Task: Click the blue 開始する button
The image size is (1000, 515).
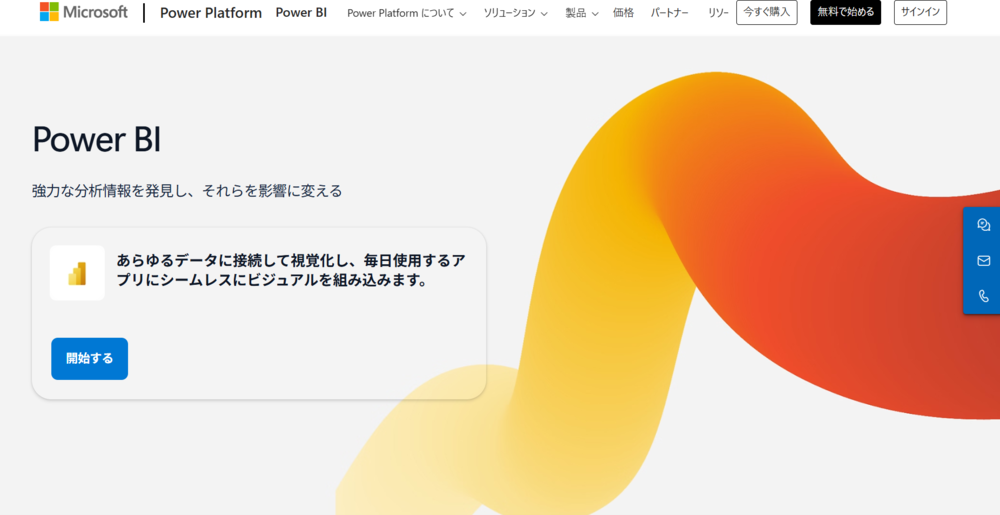Action: pos(89,358)
